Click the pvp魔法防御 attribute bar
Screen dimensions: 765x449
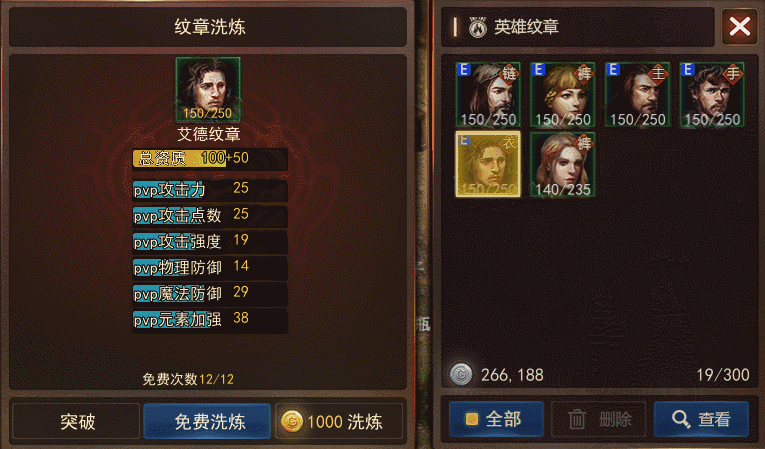(210, 293)
